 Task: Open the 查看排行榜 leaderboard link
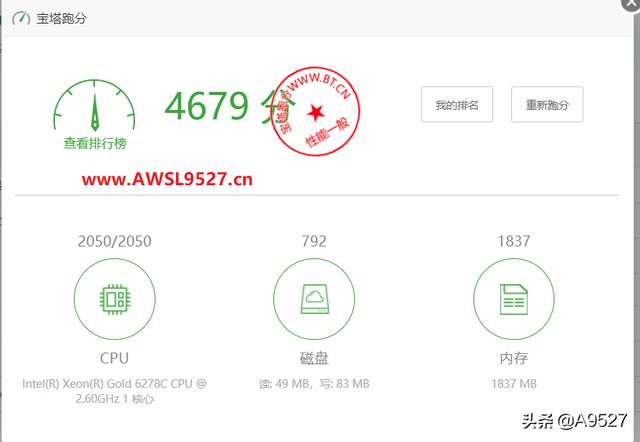pyautogui.click(x=95, y=143)
